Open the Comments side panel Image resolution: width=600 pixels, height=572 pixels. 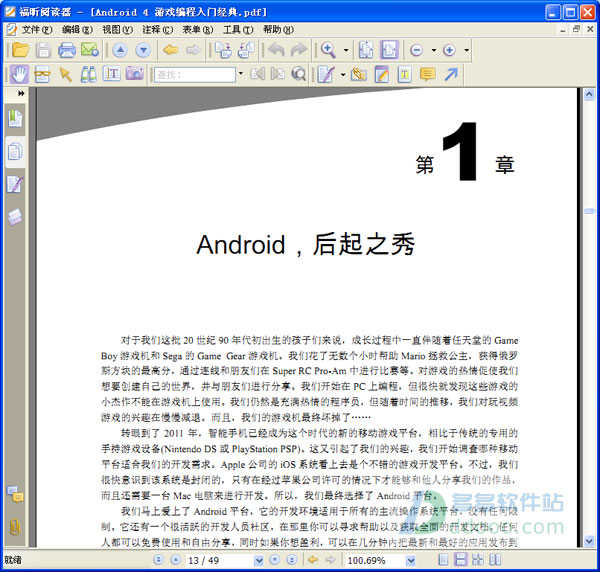pos(15,494)
